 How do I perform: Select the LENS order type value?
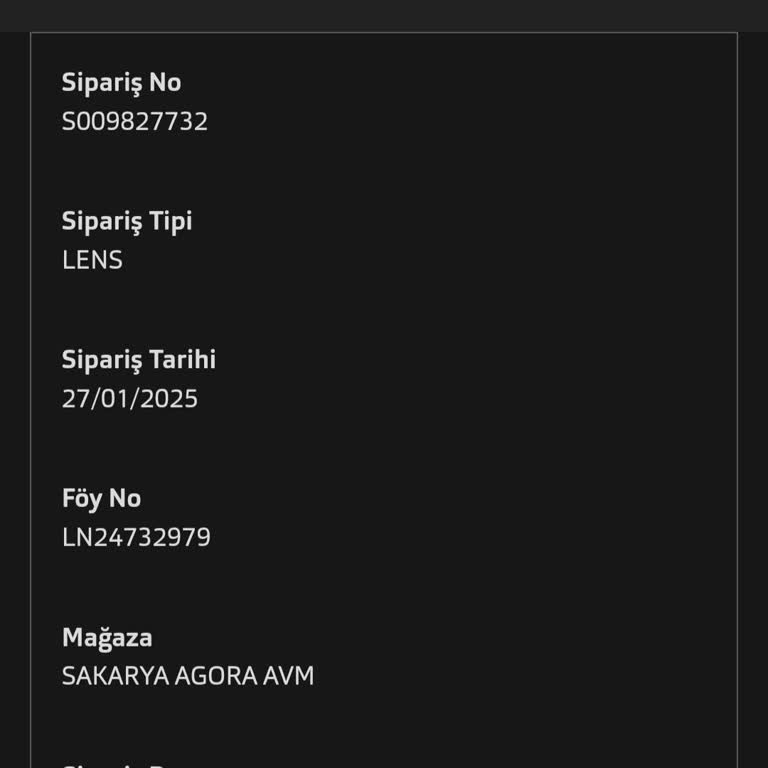[x=92, y=260]
